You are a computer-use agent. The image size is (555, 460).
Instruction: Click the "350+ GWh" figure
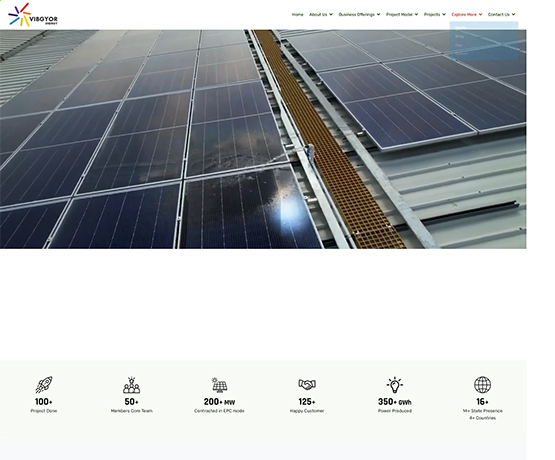coord(395,402)
